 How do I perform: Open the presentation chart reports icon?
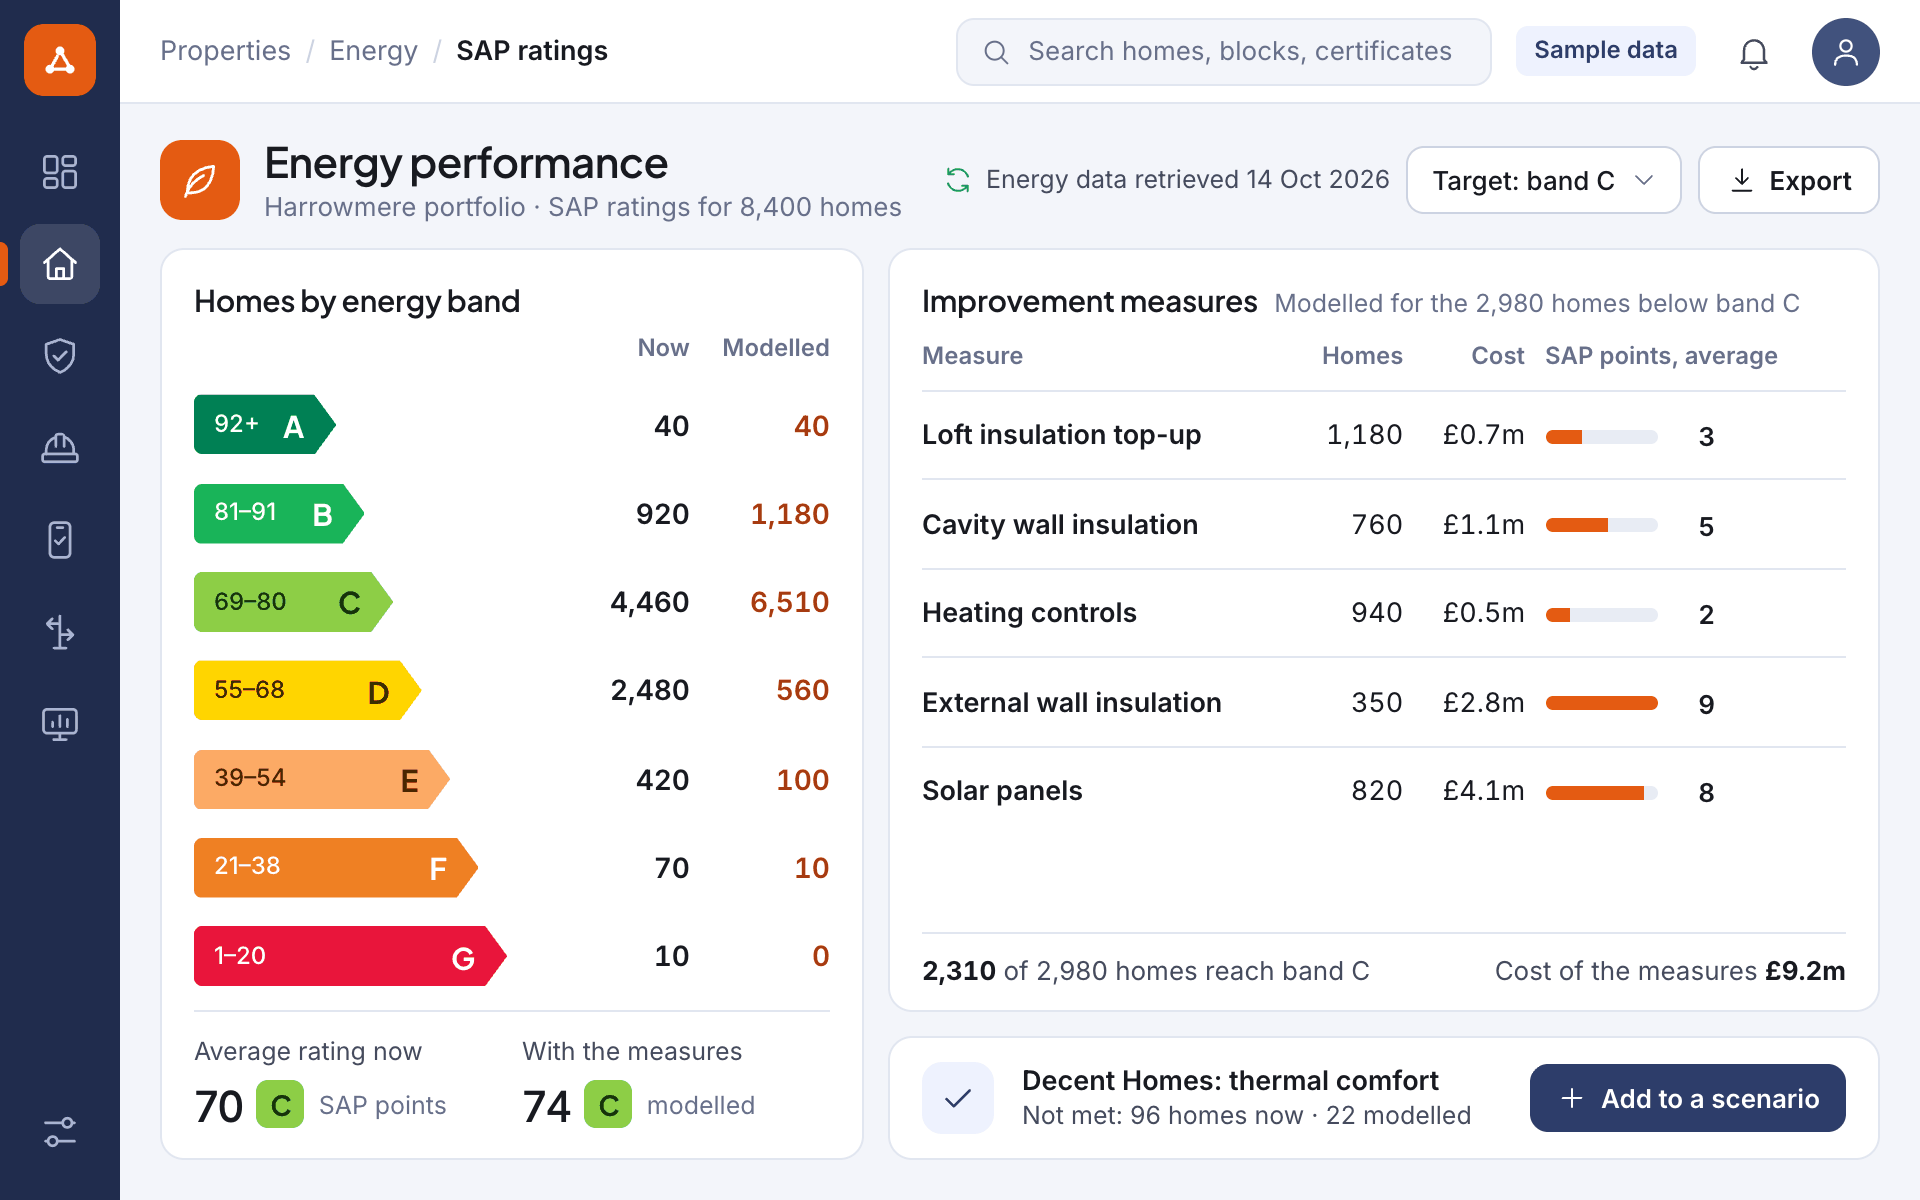(x=60, y=724)
